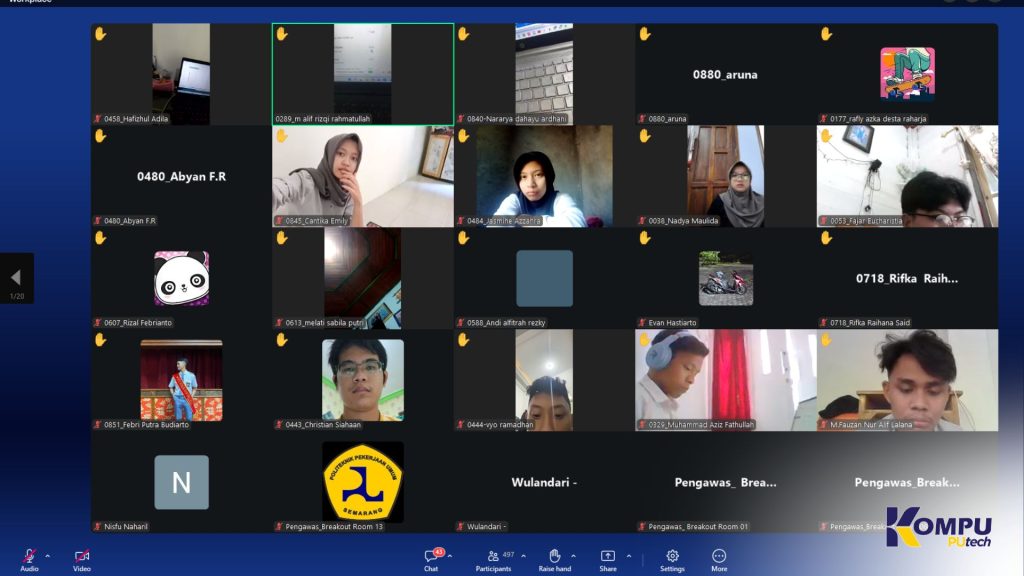
Task: Click raised hand icon on 0480_Abyan F.R
Action: coord(101,136)
